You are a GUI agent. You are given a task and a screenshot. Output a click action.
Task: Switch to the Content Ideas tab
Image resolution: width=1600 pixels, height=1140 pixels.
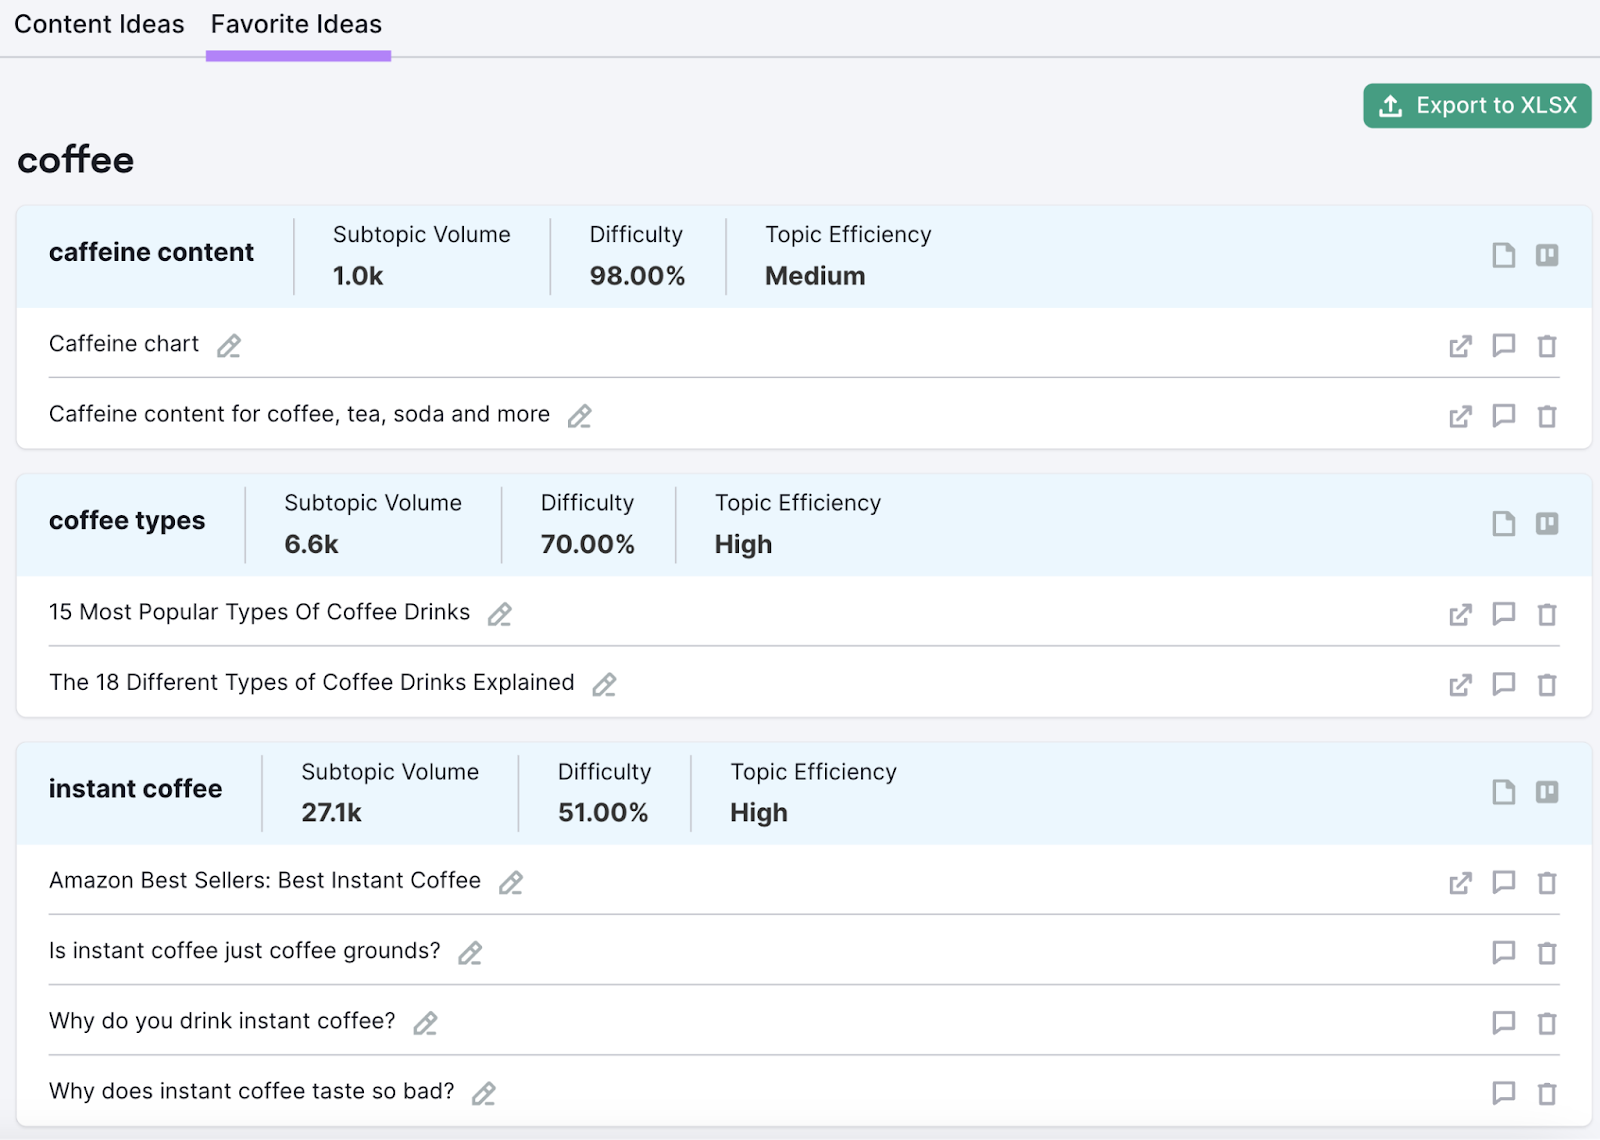point(98,24)
